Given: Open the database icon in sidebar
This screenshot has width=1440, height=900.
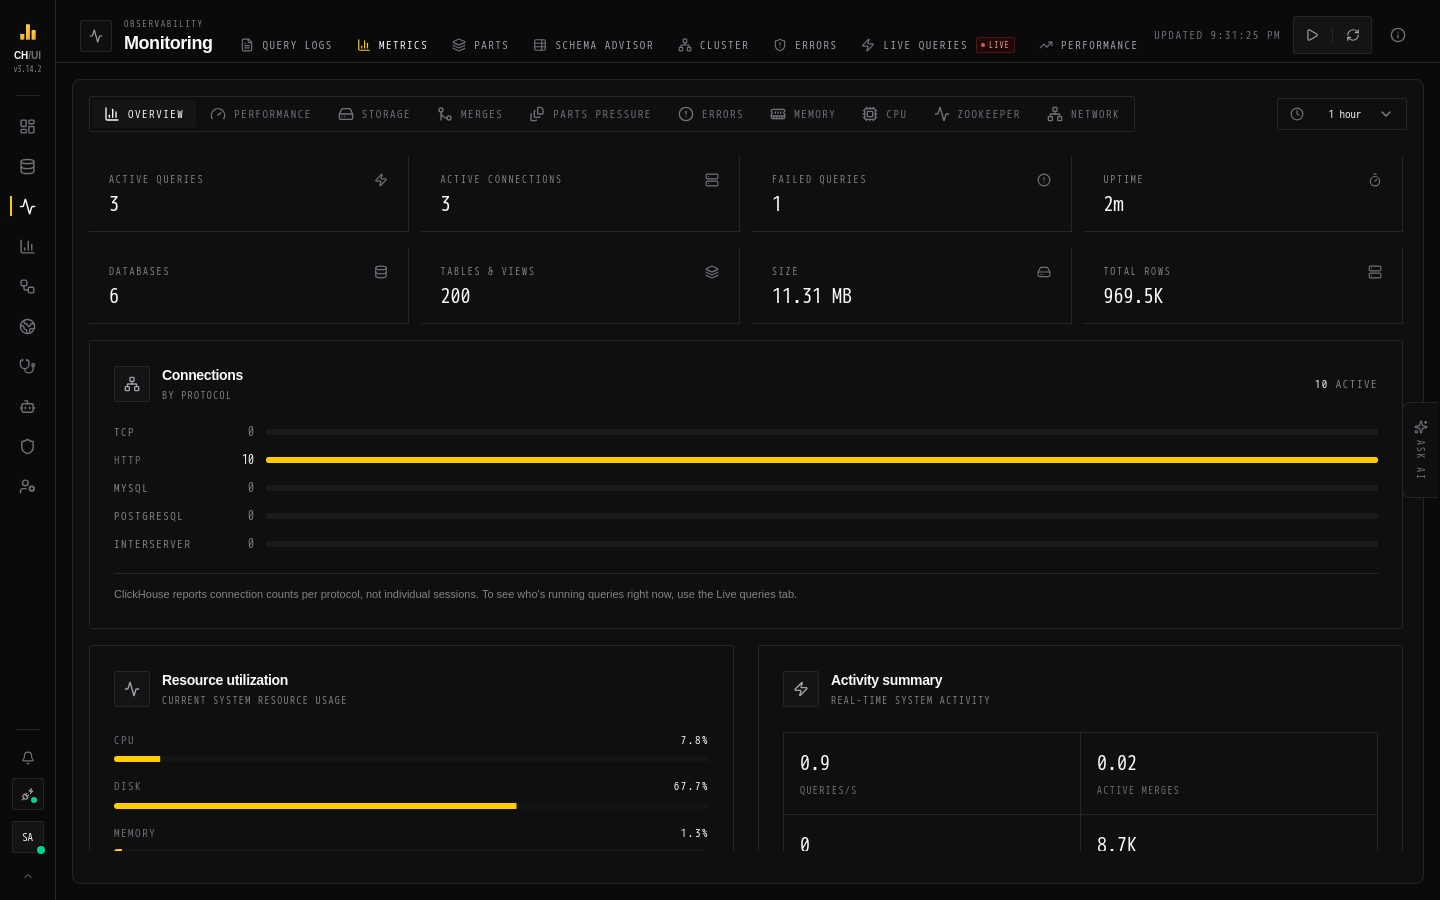Looking at the screenshot, I should pyautogui.click(x=27, y=167).
